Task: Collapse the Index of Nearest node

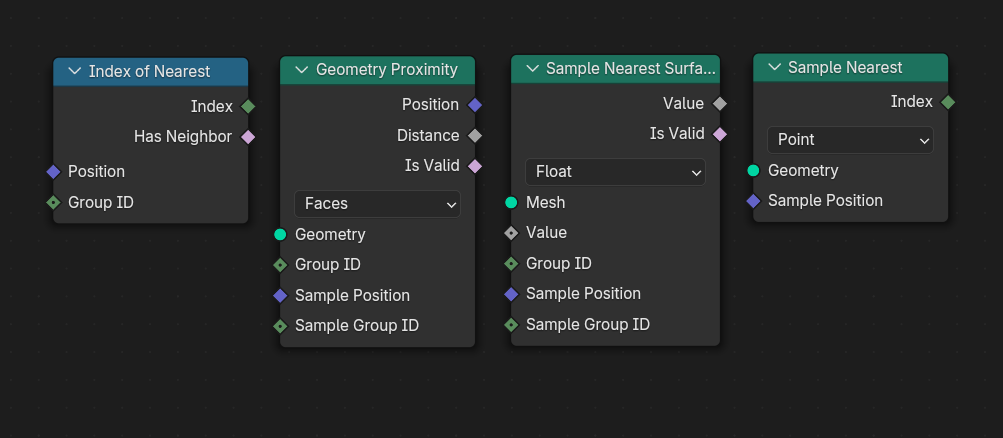Action: click(x=75, y=71)
